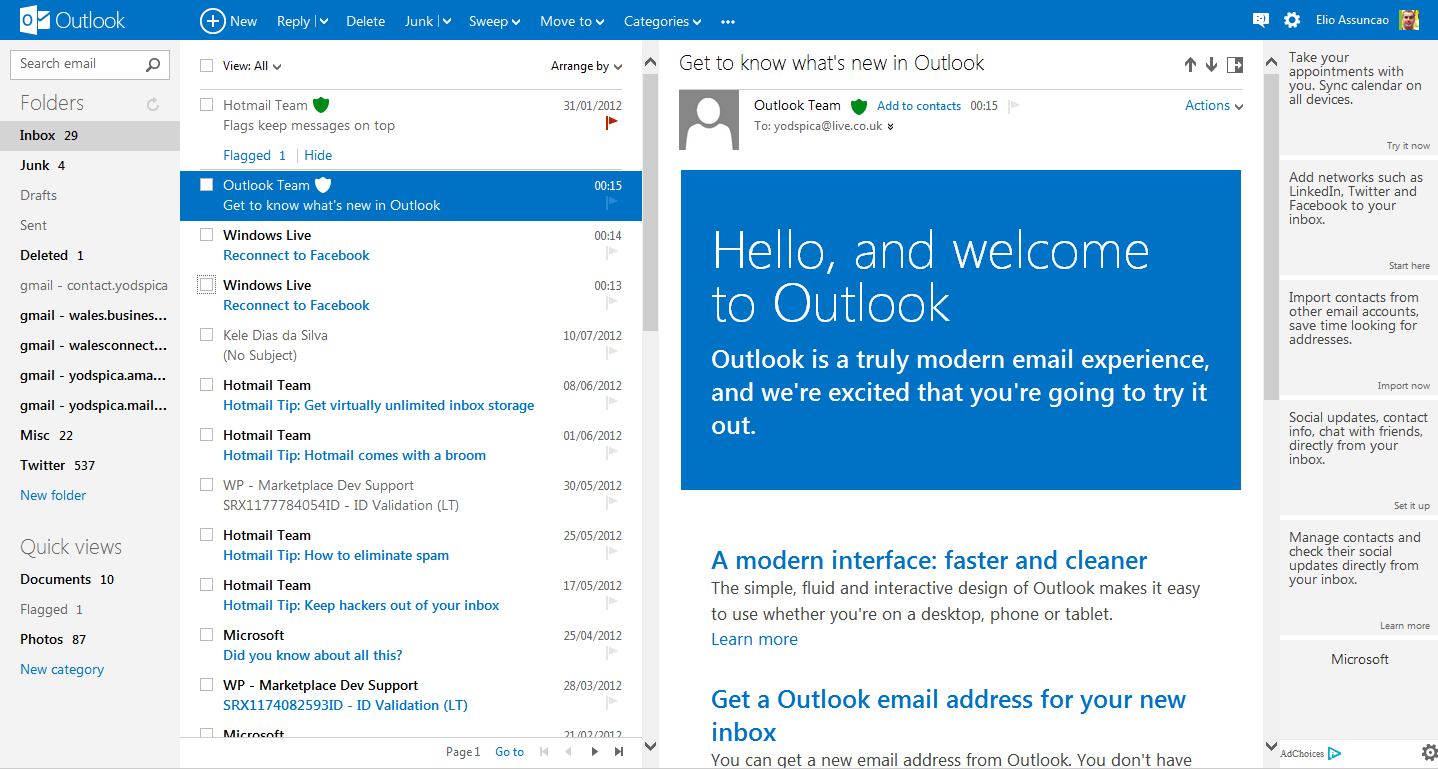Flag the Windows Live message from 00:14
1438x769 pixels.
tap(612, 253)
